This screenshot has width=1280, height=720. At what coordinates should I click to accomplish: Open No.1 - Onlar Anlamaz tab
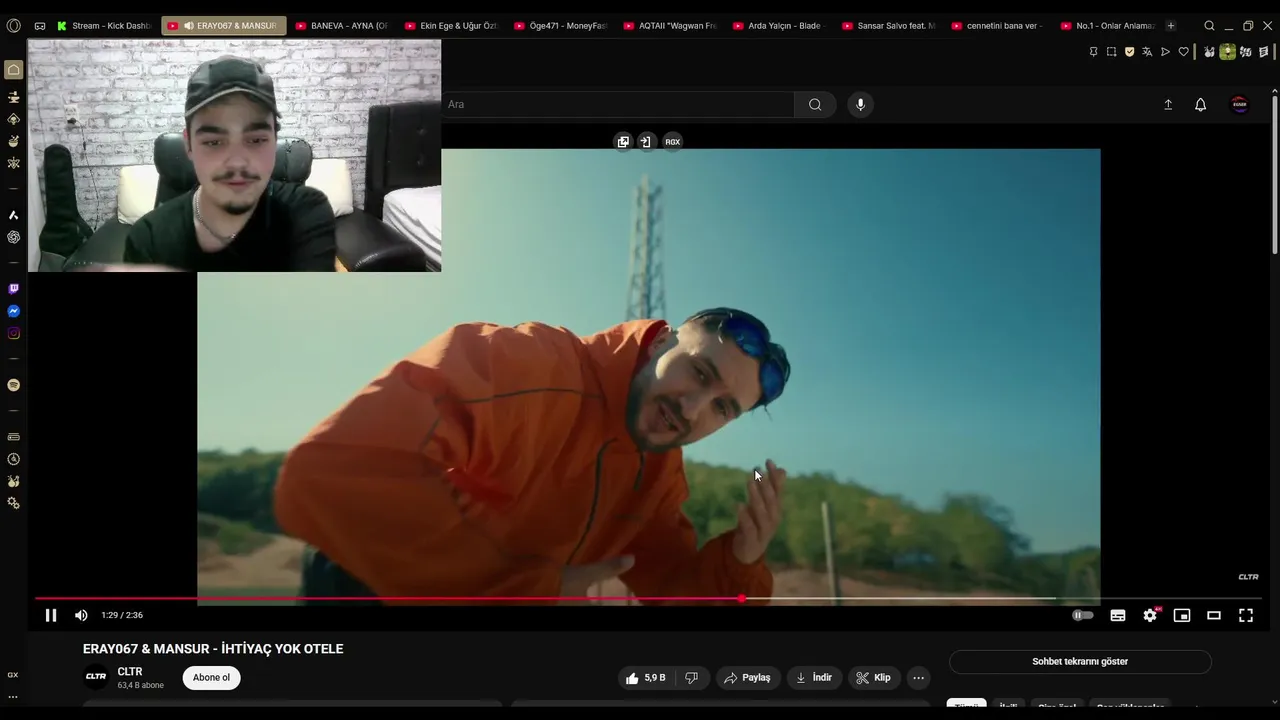point(1108,26)
